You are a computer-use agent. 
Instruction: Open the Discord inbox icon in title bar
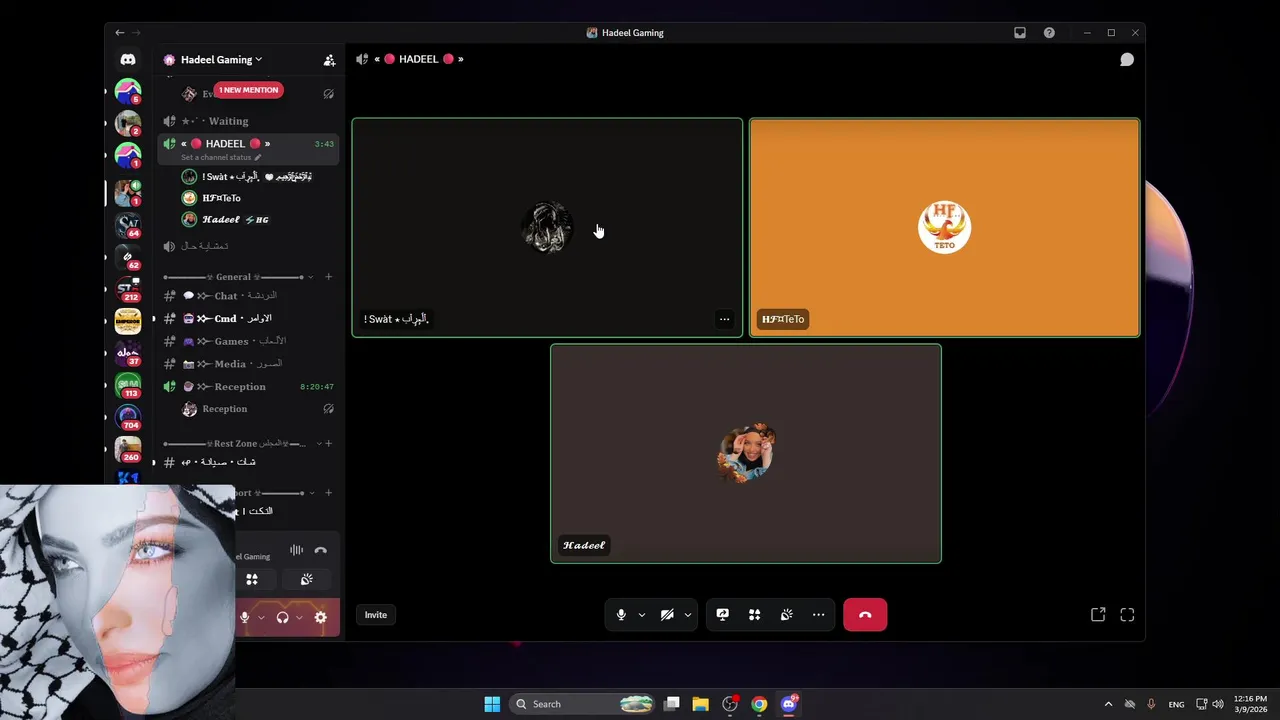[1020, 33]
